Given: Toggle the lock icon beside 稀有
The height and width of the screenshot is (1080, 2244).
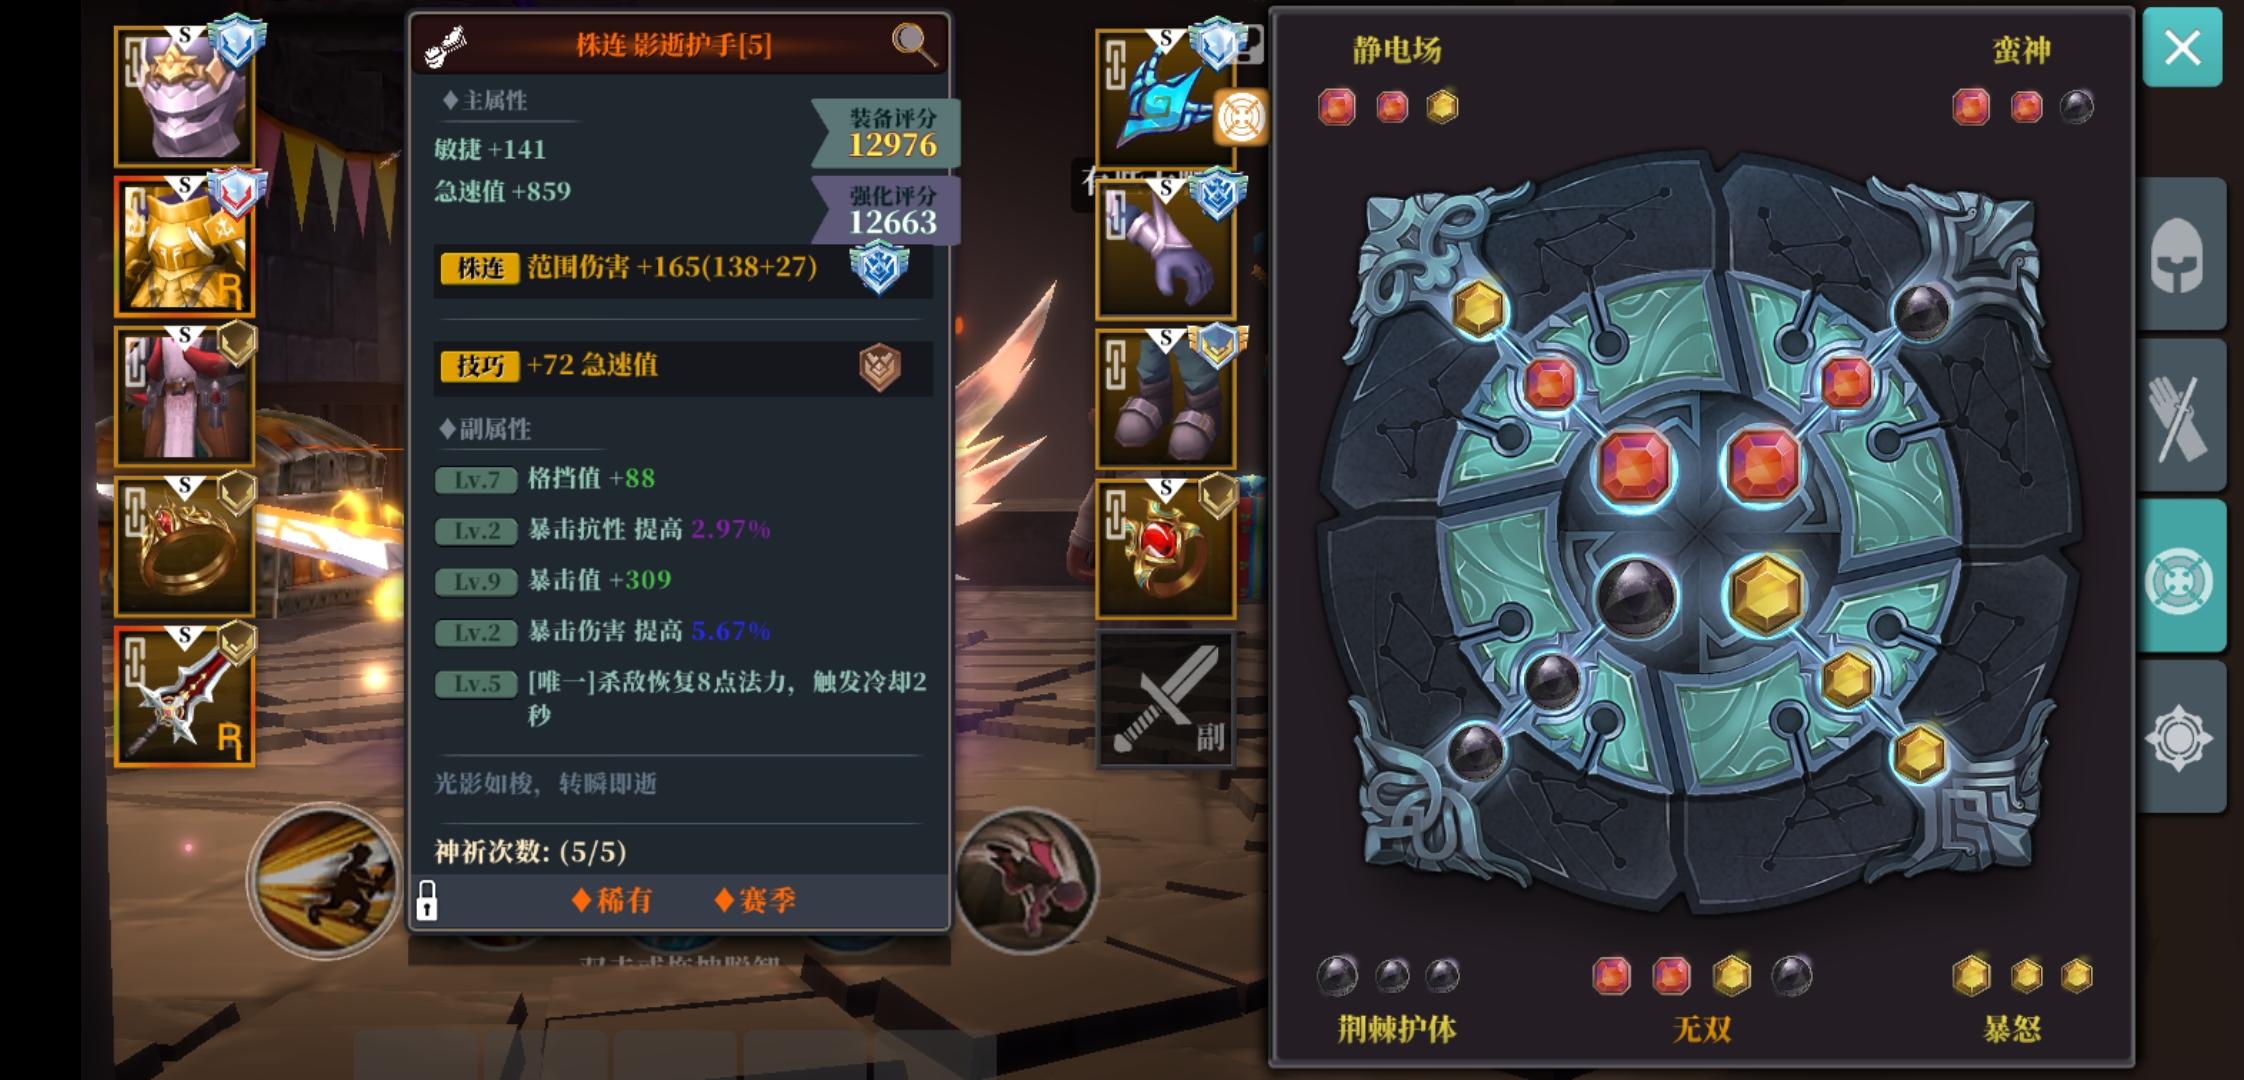Looking at the screenshot, I should click(x=426, y=900).
